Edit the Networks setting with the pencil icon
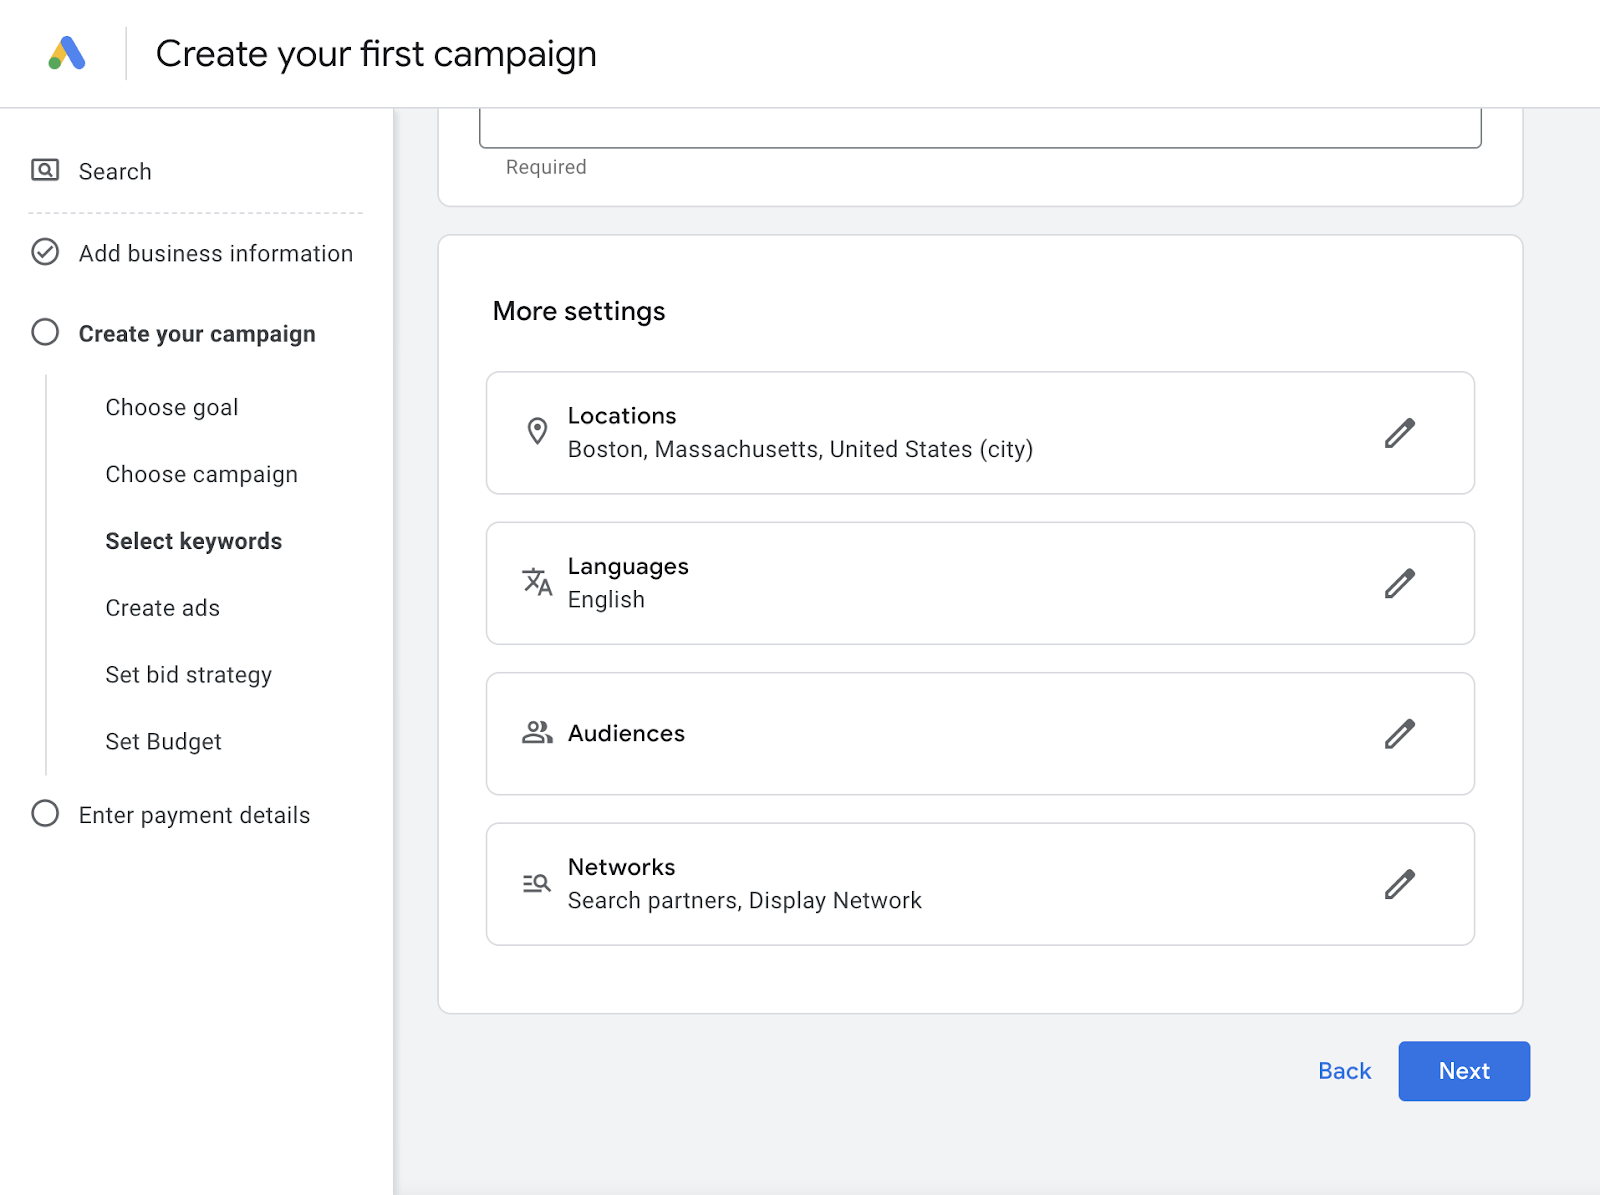Image resolution: width=1600 pixels, height=1195 pixels. pyautogui.click(x=1400, y=884)
